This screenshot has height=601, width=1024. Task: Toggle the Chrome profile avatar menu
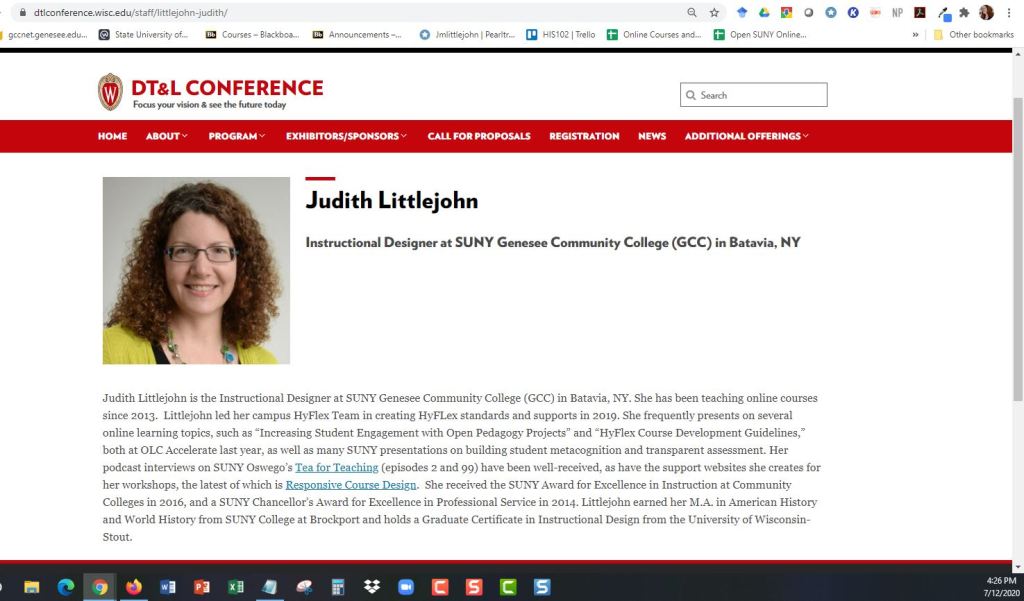(984, 13)
